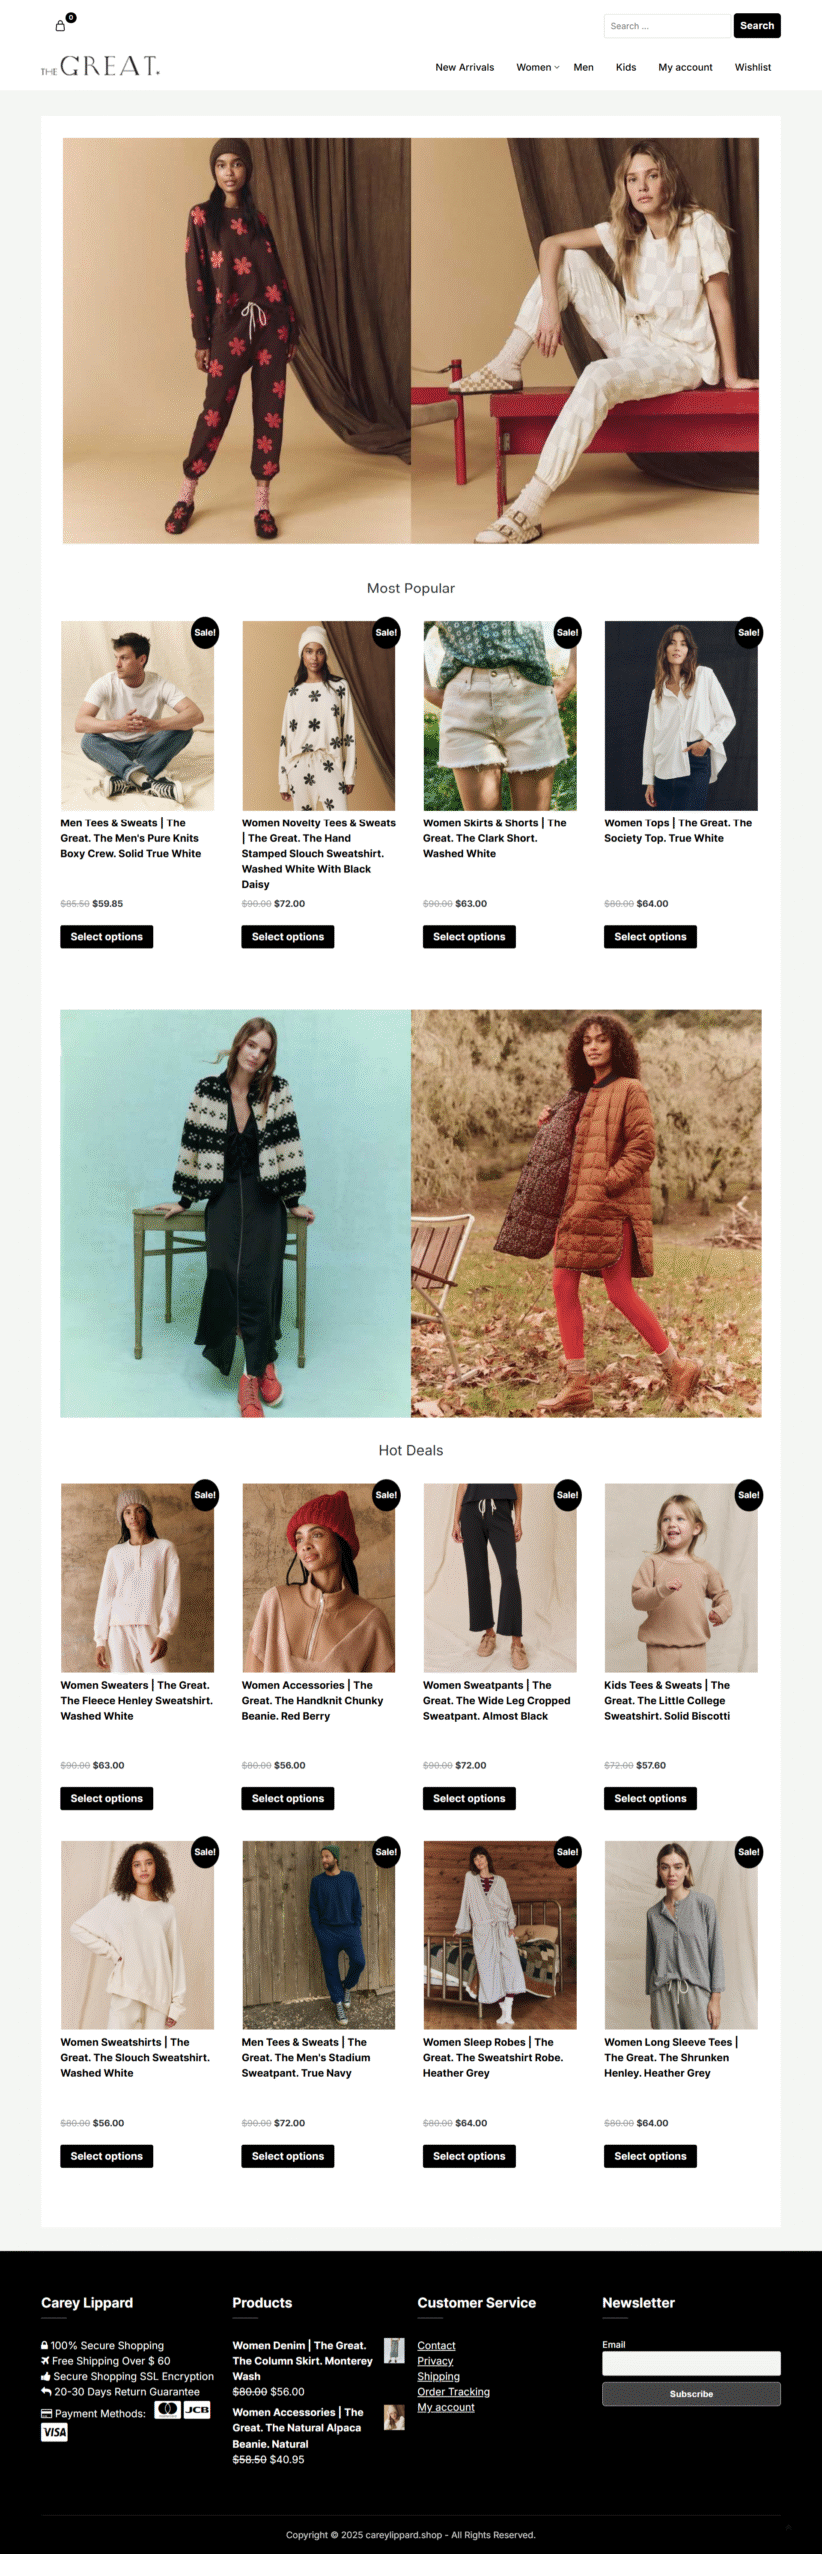Click the VISA payment icon in footer

coord(54,2432)
